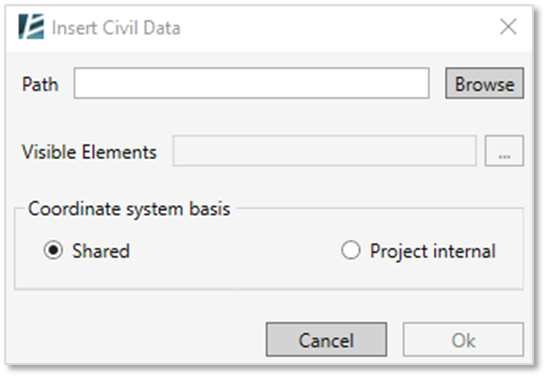Open the Visible Elements ellipsis picker
The image size is (547, 378).
pyautogui.click(x=504, y=151)
